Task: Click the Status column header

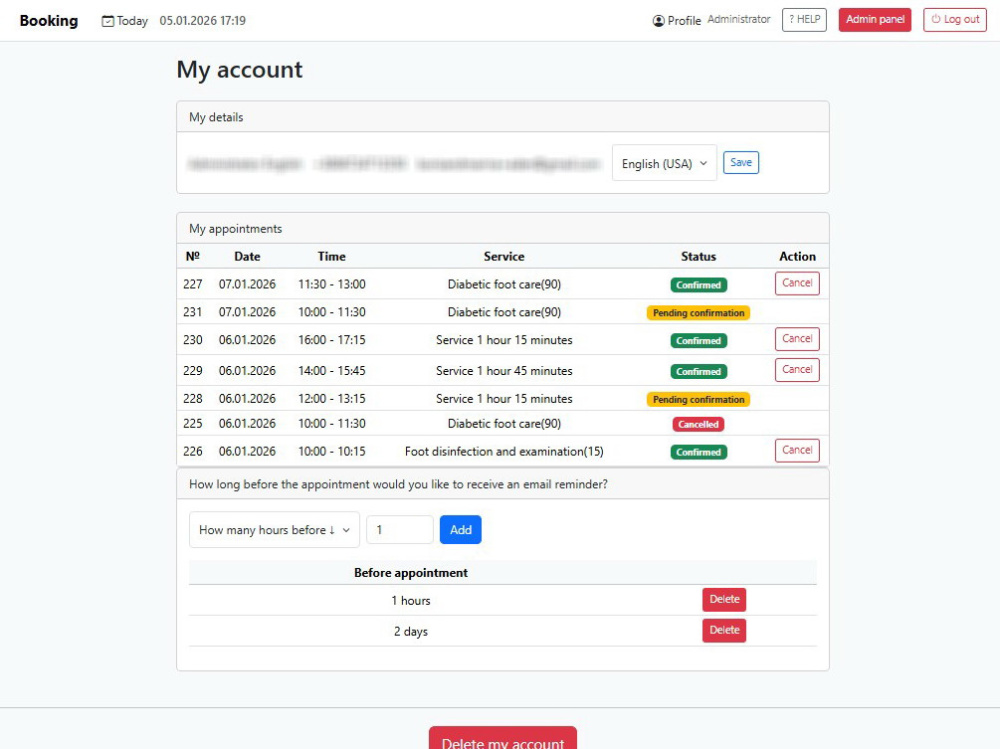Action: pos(698,256)
